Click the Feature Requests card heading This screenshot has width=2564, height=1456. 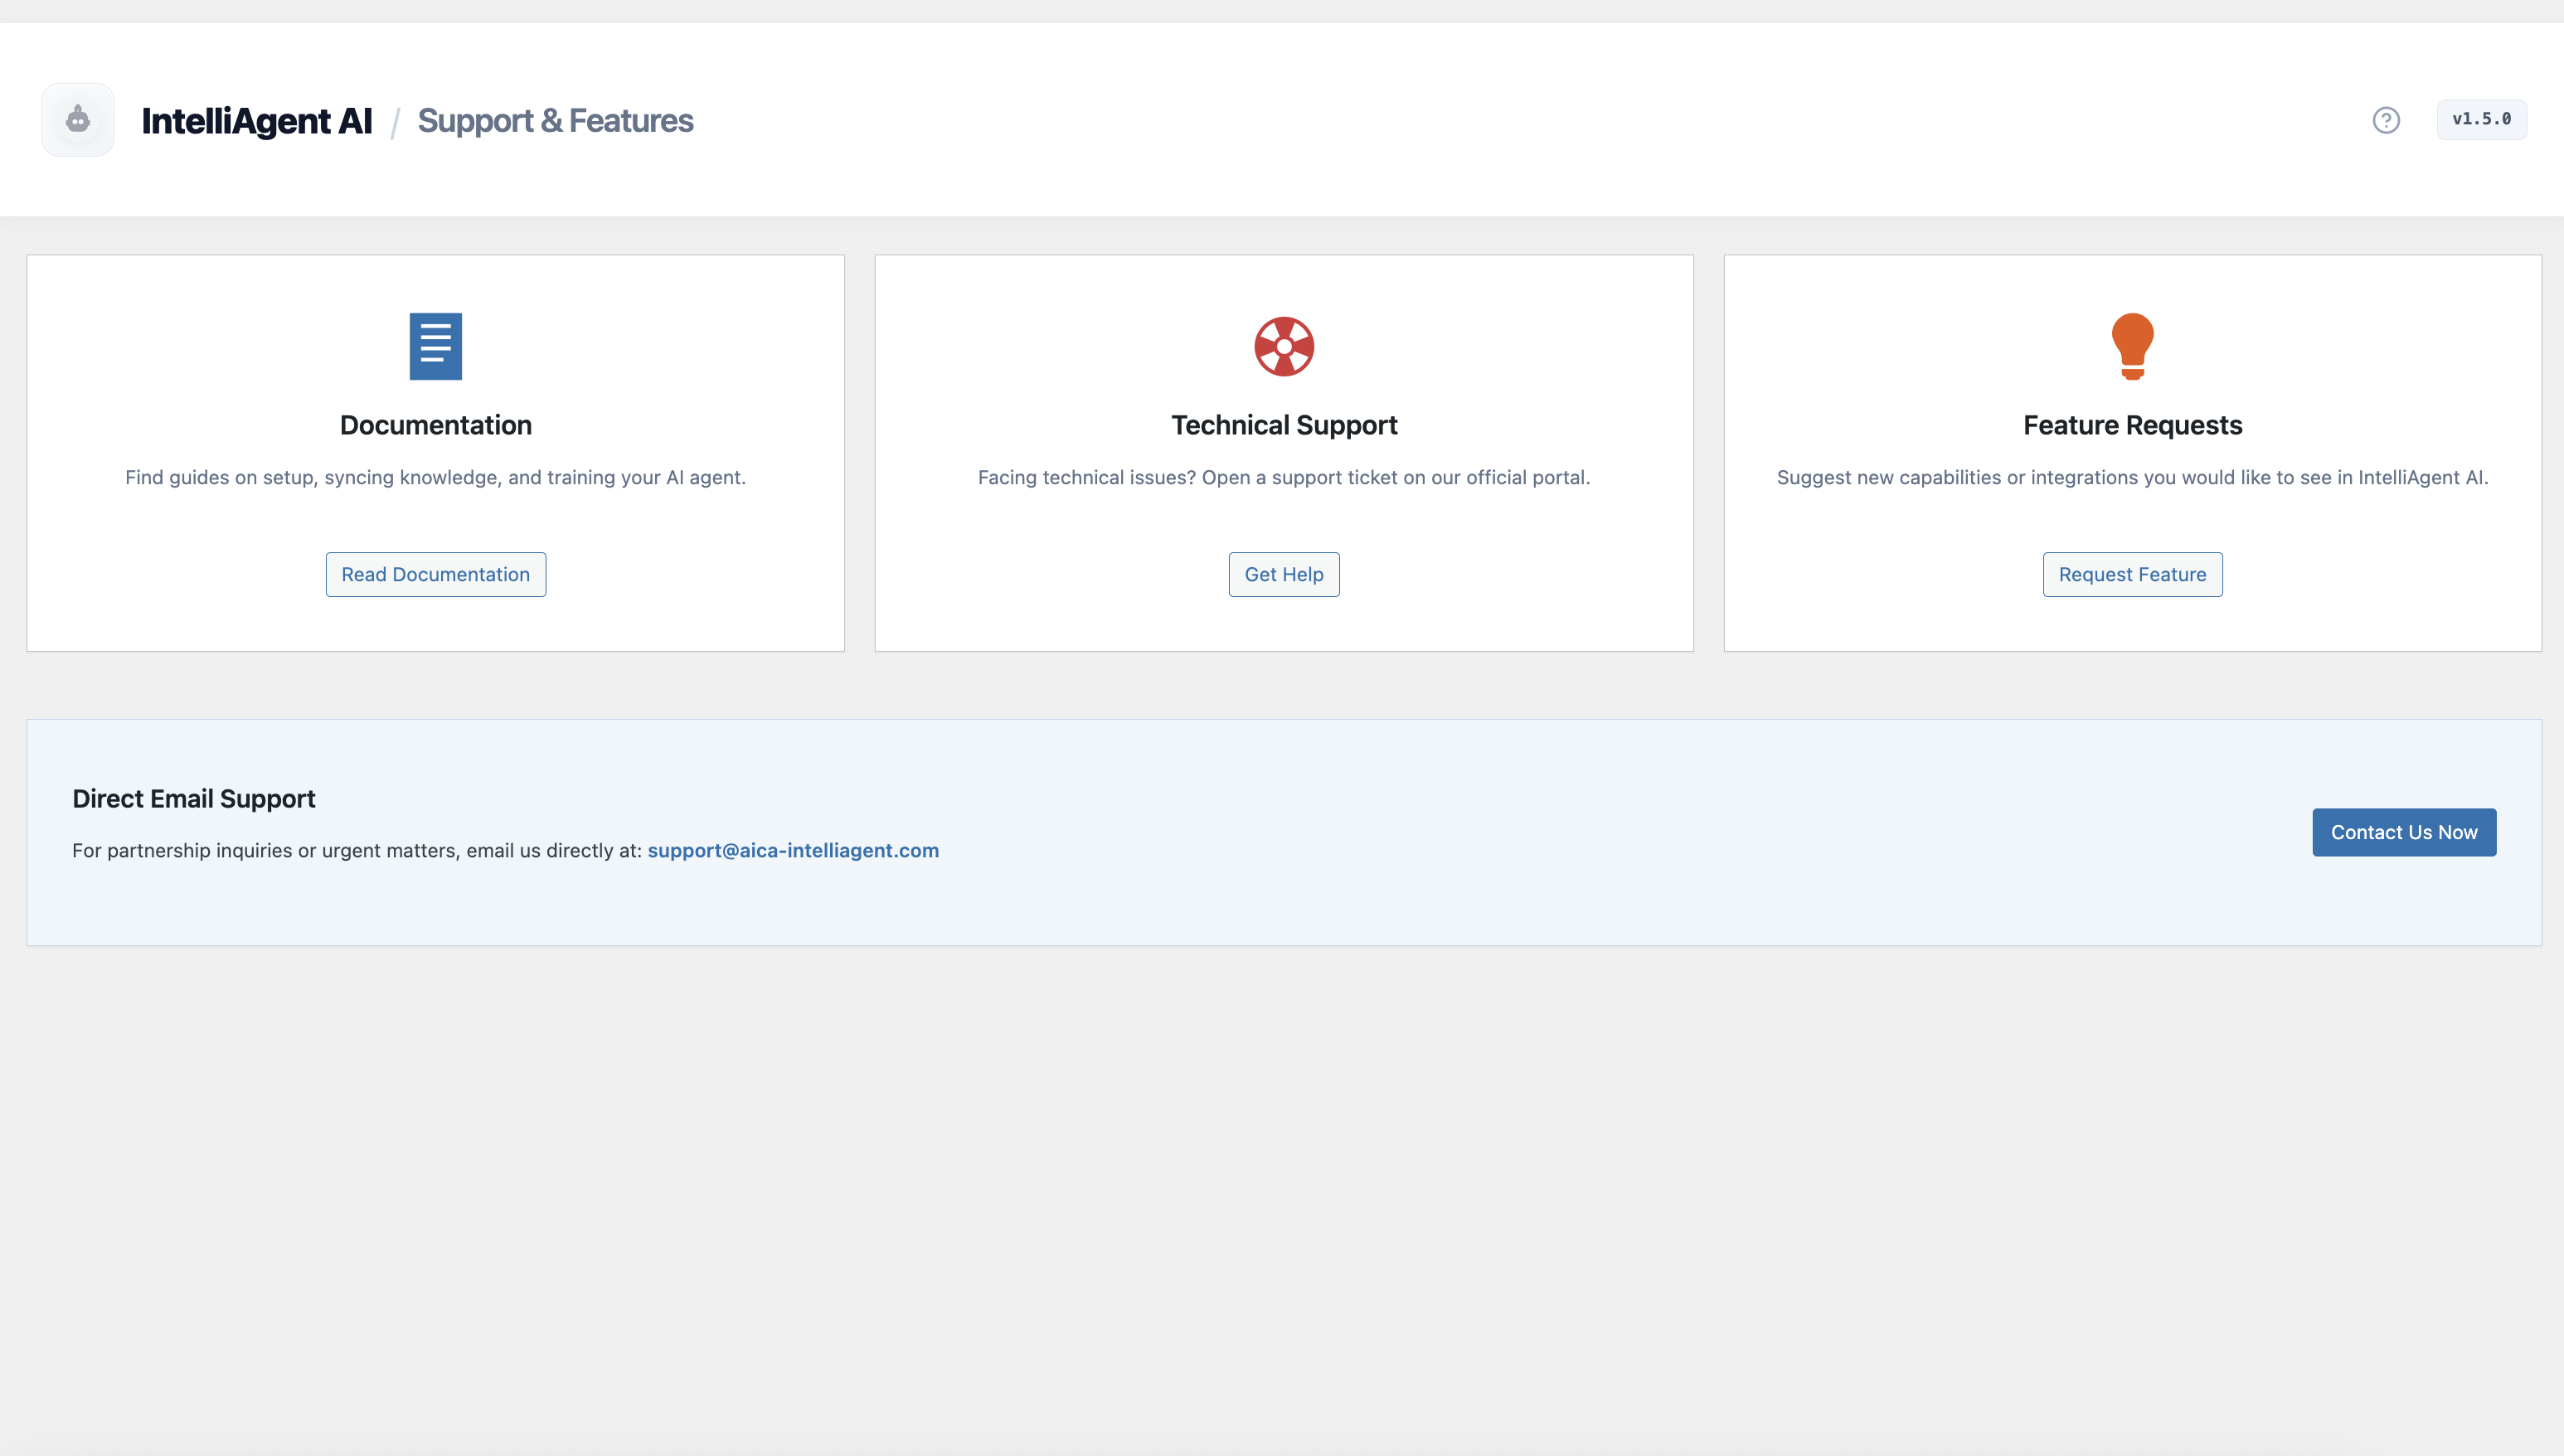[2132, 425]
